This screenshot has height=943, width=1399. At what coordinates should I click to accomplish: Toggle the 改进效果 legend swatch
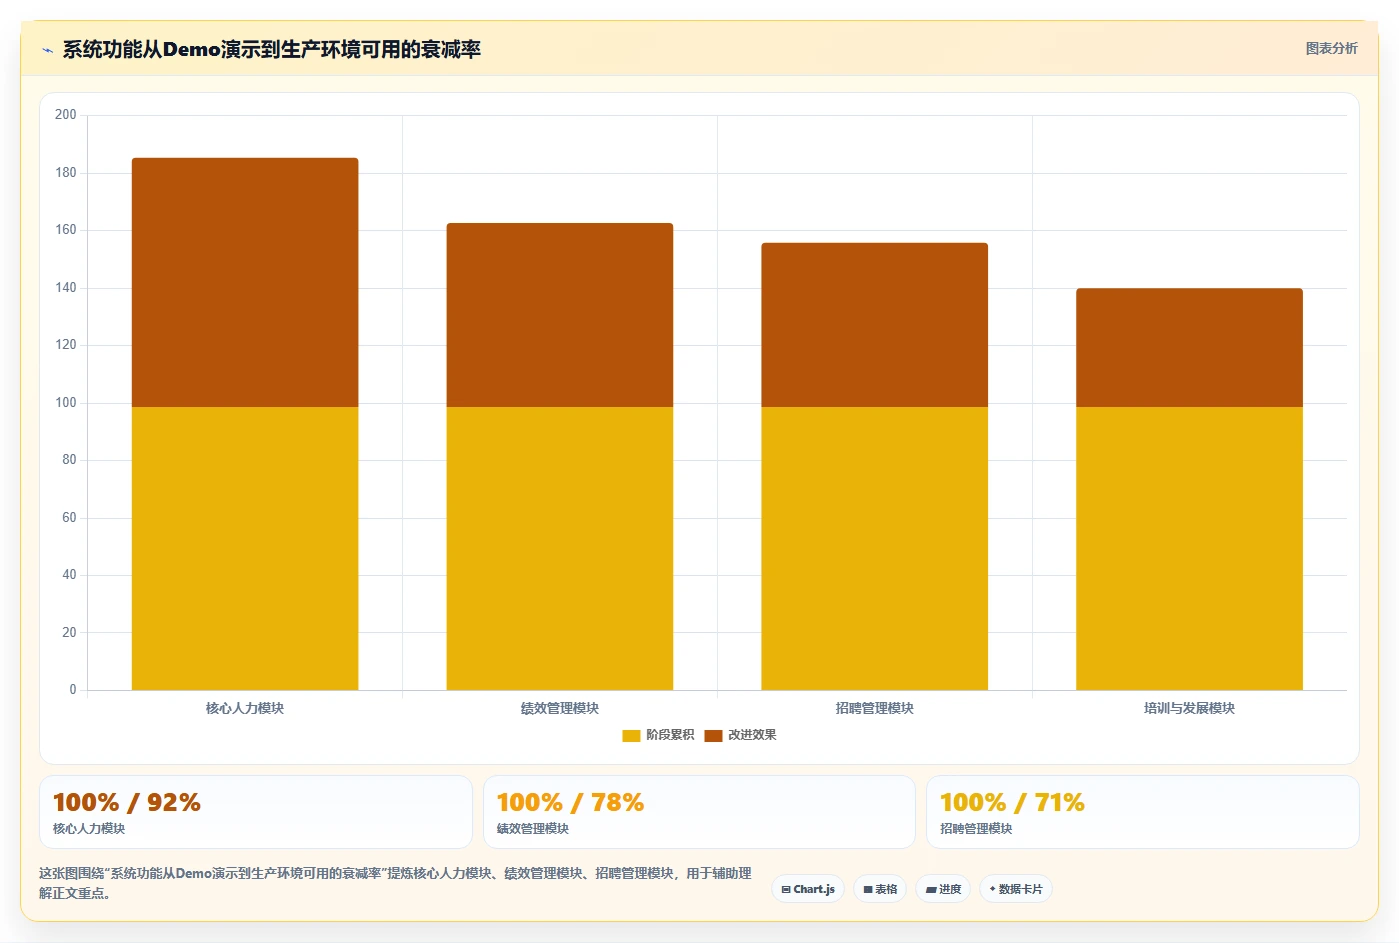[x=713, y=735]
